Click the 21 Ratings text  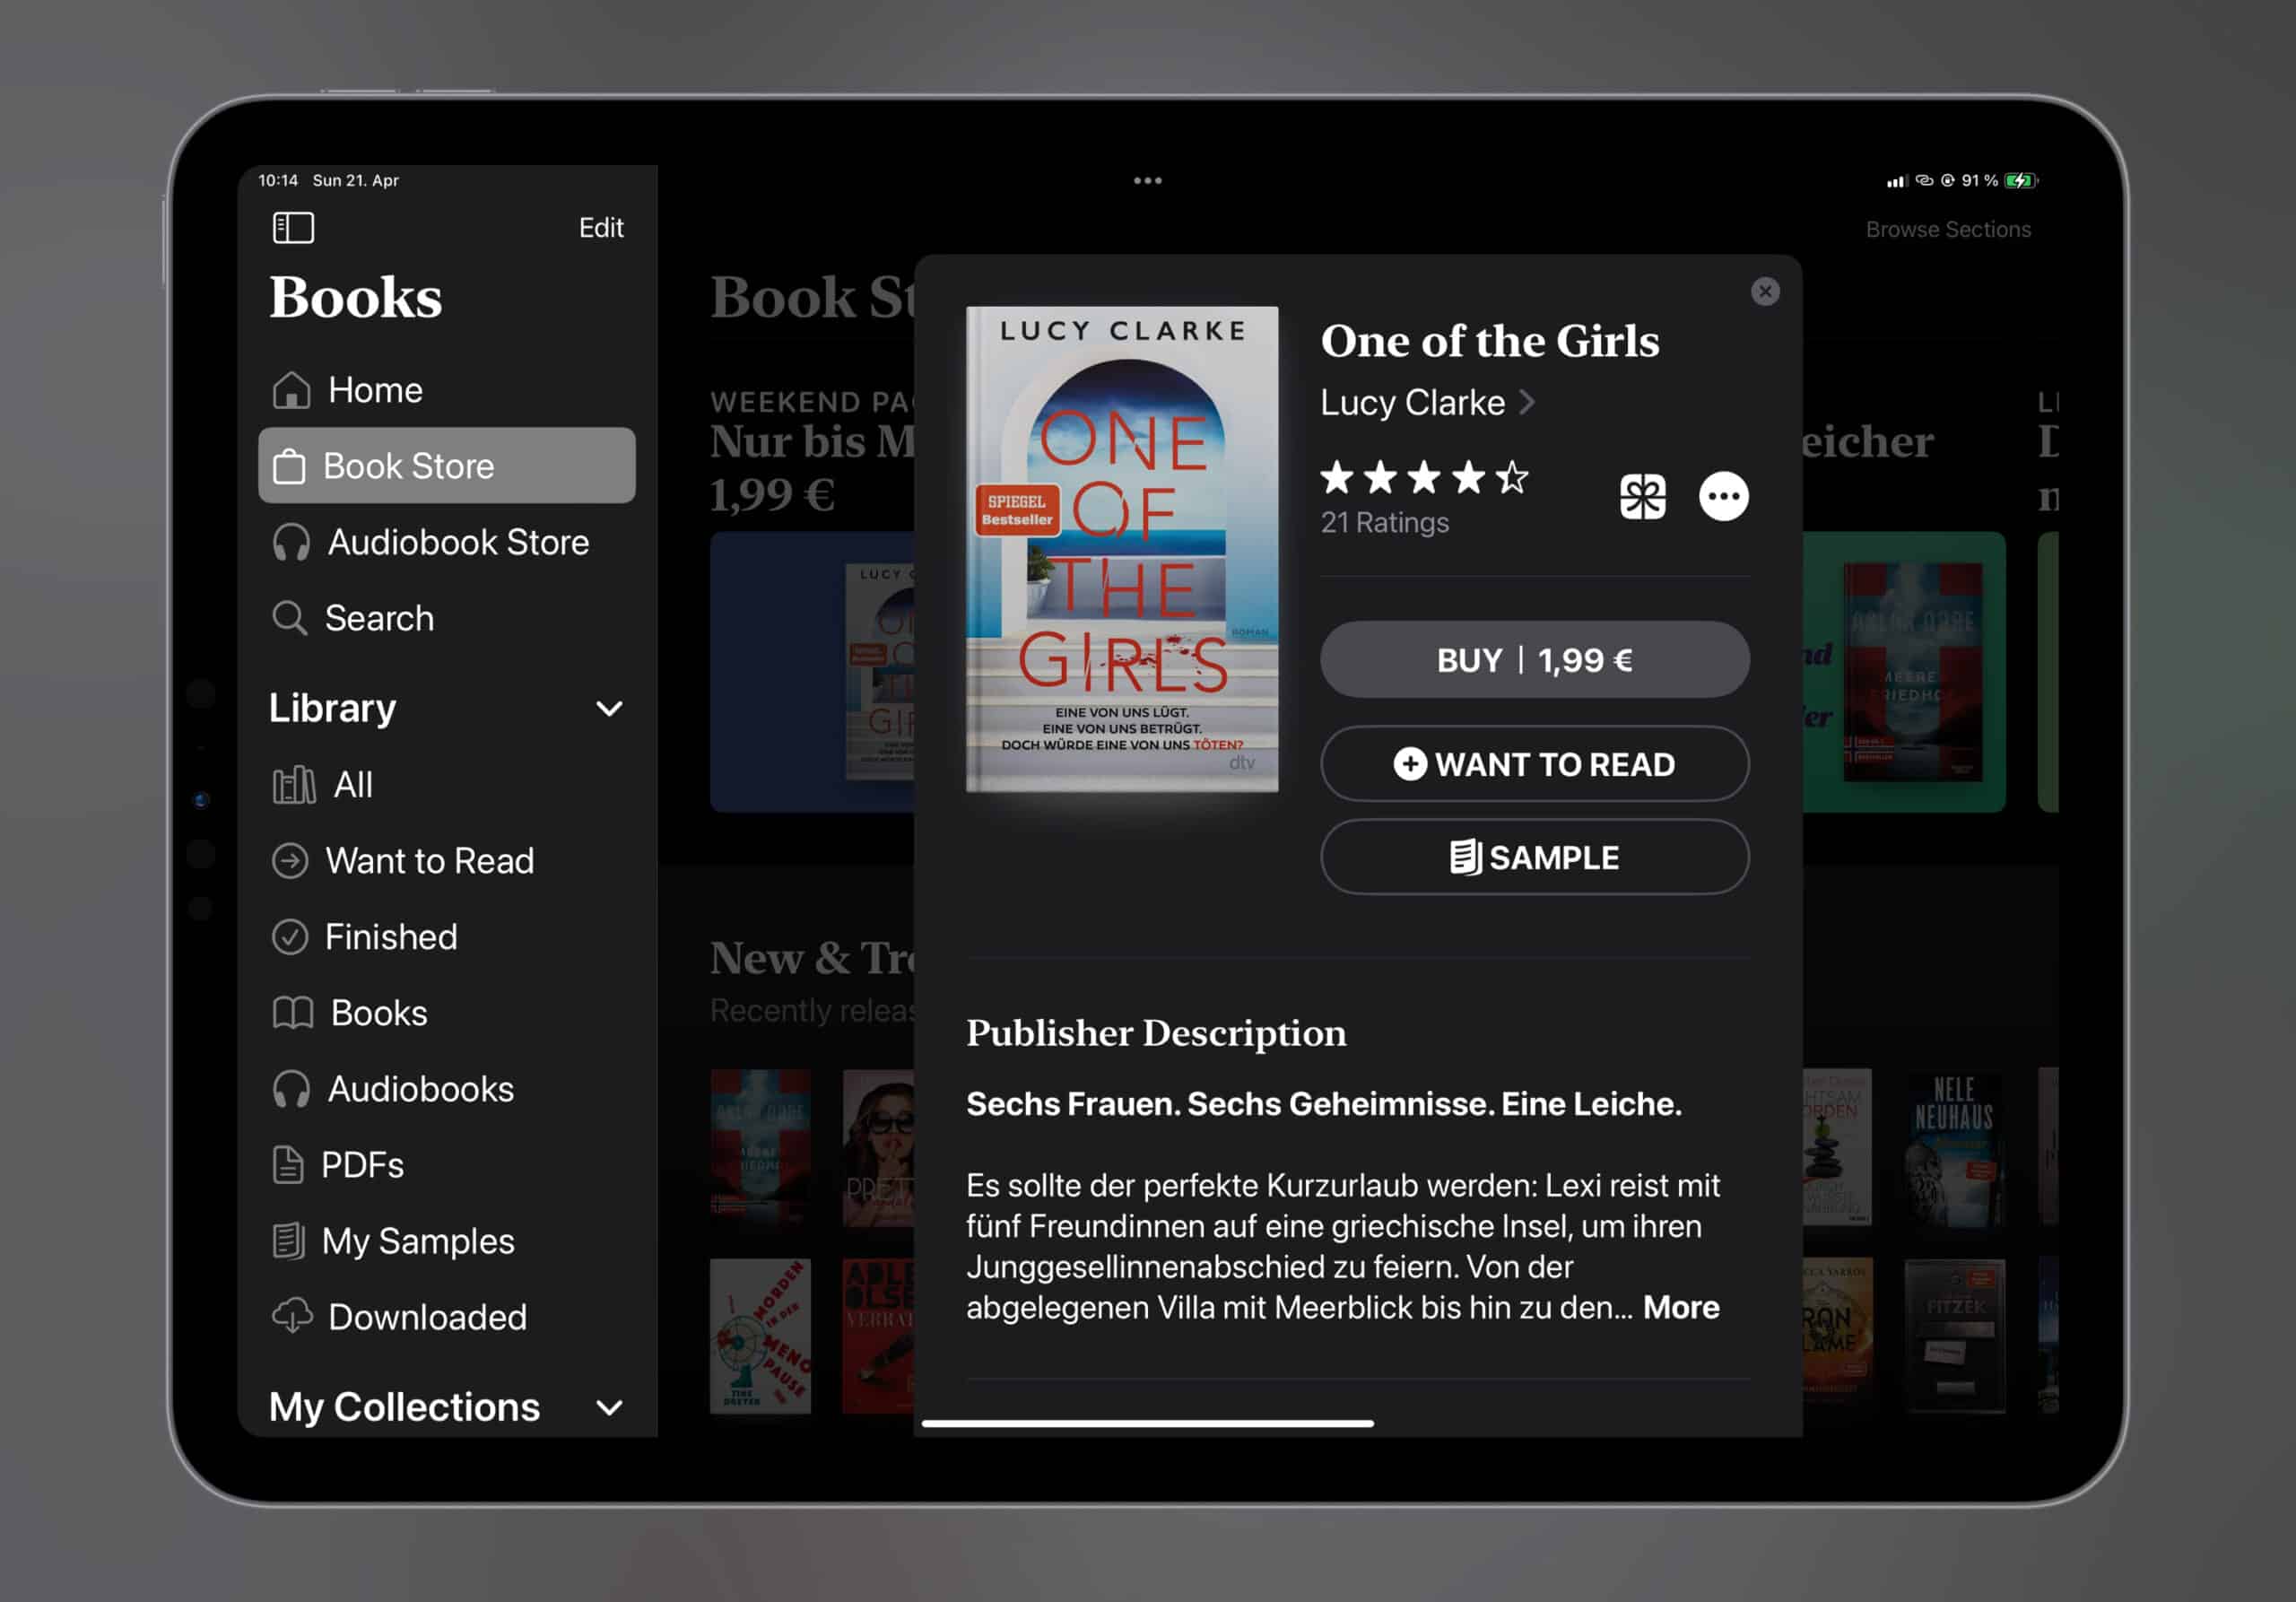coord(1385,523)
